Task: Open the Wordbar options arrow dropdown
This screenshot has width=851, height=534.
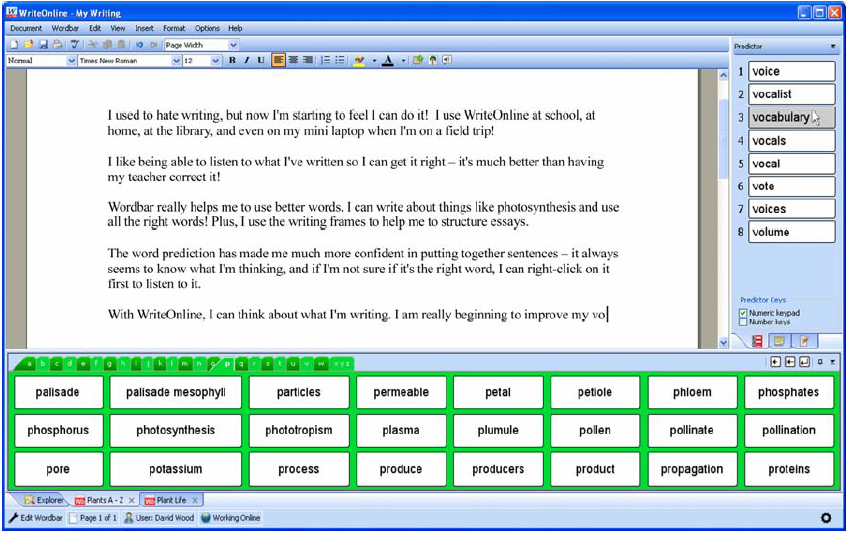Action: 833,362
